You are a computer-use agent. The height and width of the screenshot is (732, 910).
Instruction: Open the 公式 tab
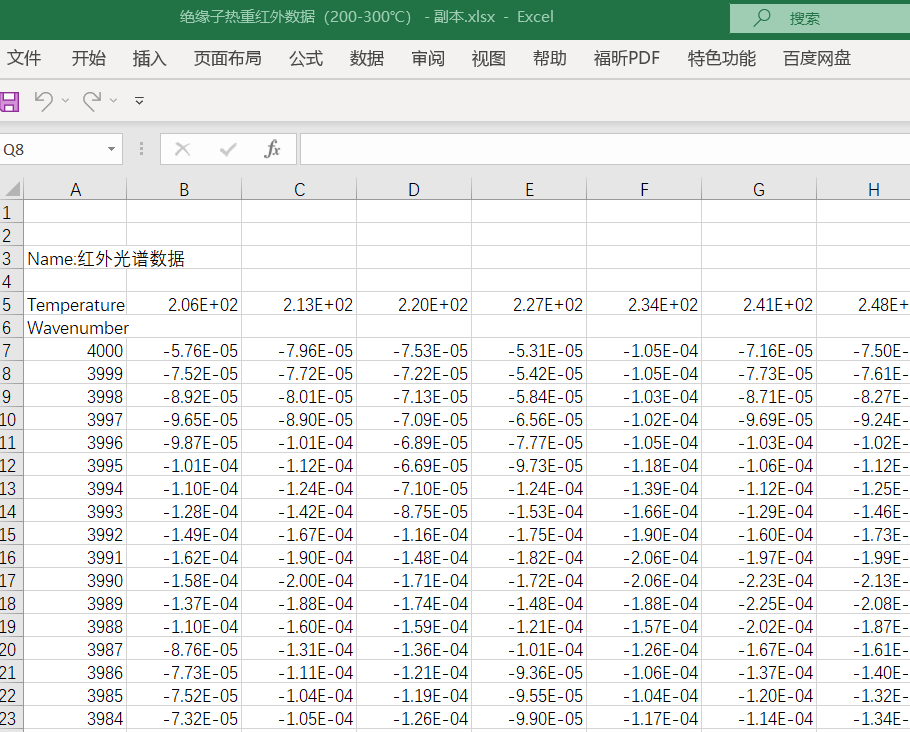click(x=306, y=58)
